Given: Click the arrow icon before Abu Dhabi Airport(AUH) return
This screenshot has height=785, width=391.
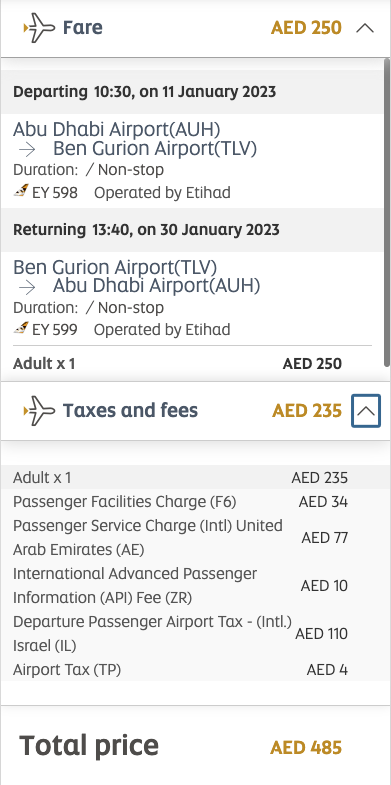Looking at the screenshot, I should click(x=30, y=287).
